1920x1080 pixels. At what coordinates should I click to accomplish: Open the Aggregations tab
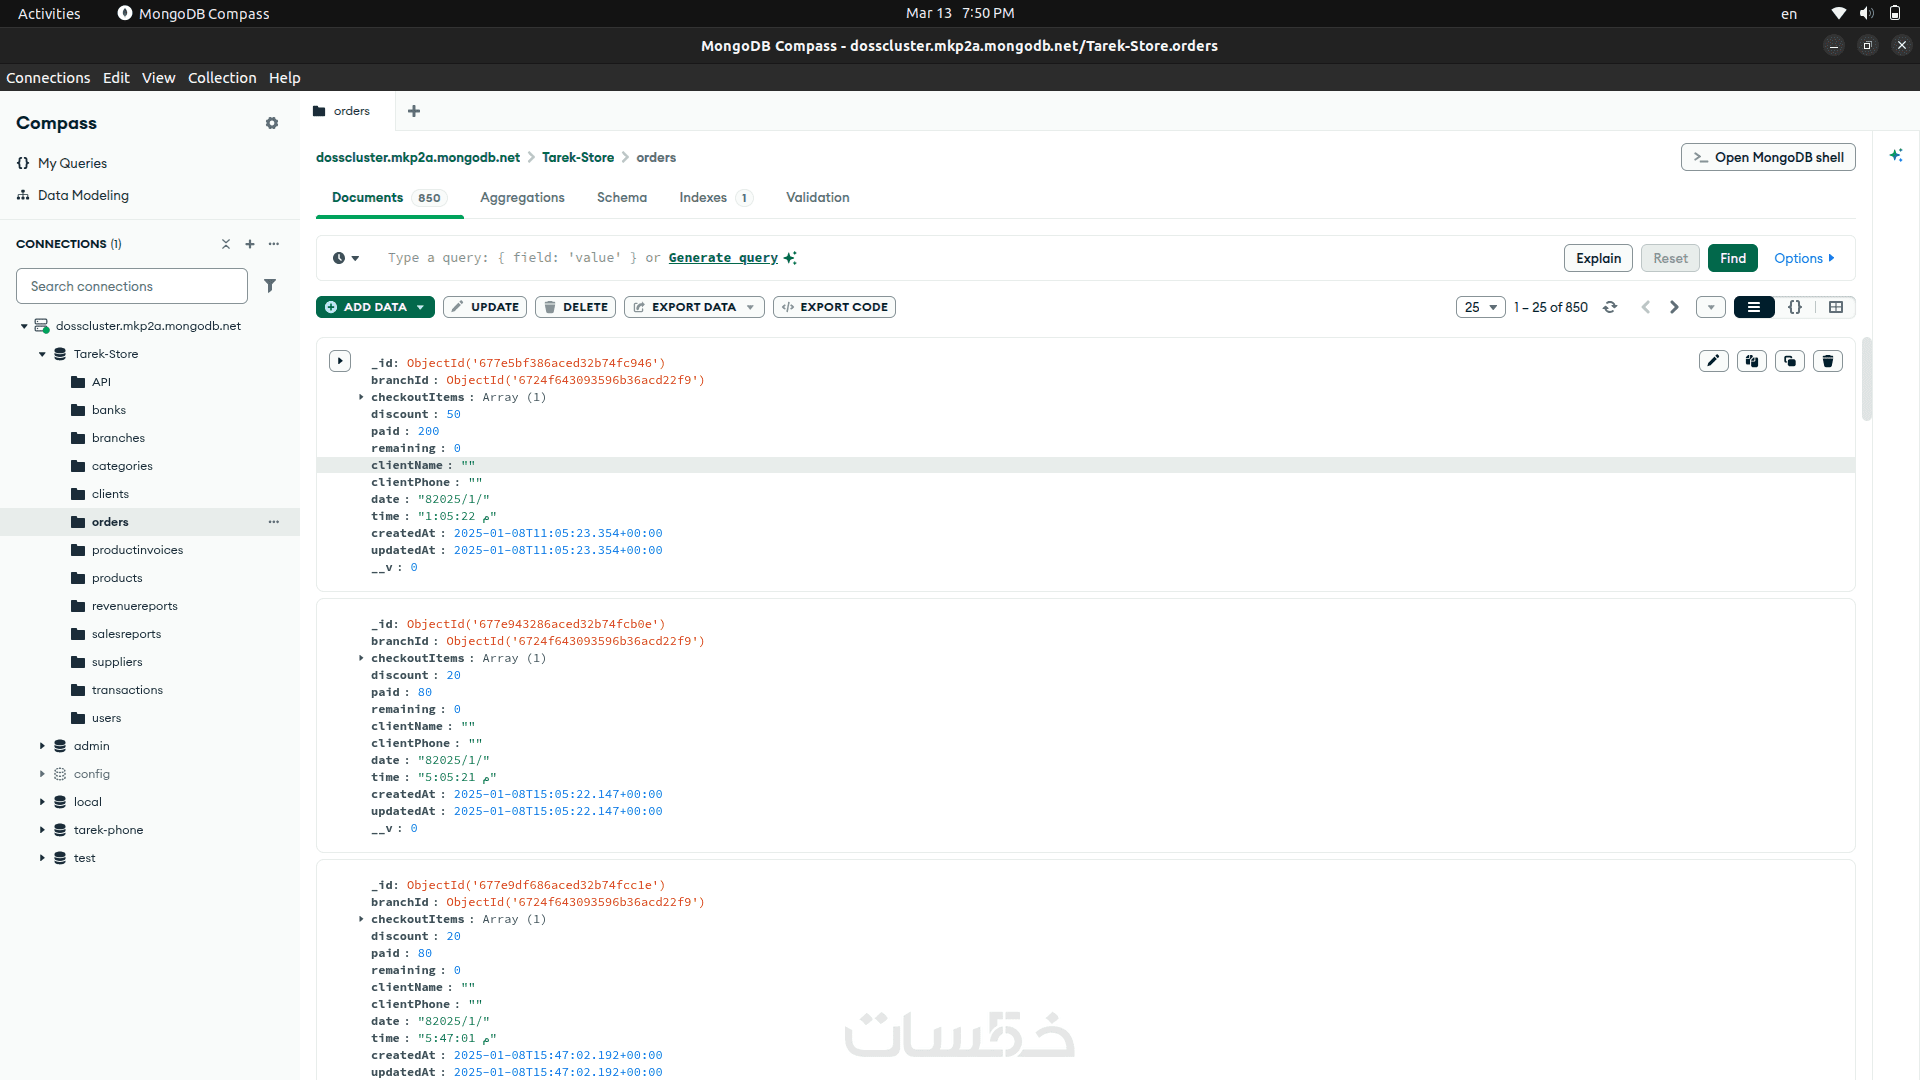coord(522,198)
